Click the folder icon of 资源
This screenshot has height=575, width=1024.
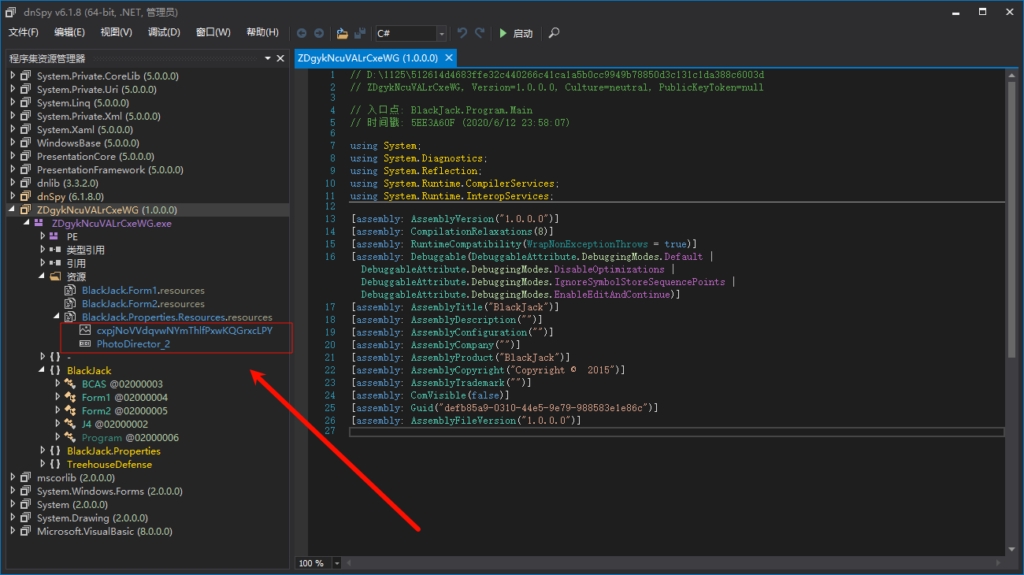(x=56, y=276)
